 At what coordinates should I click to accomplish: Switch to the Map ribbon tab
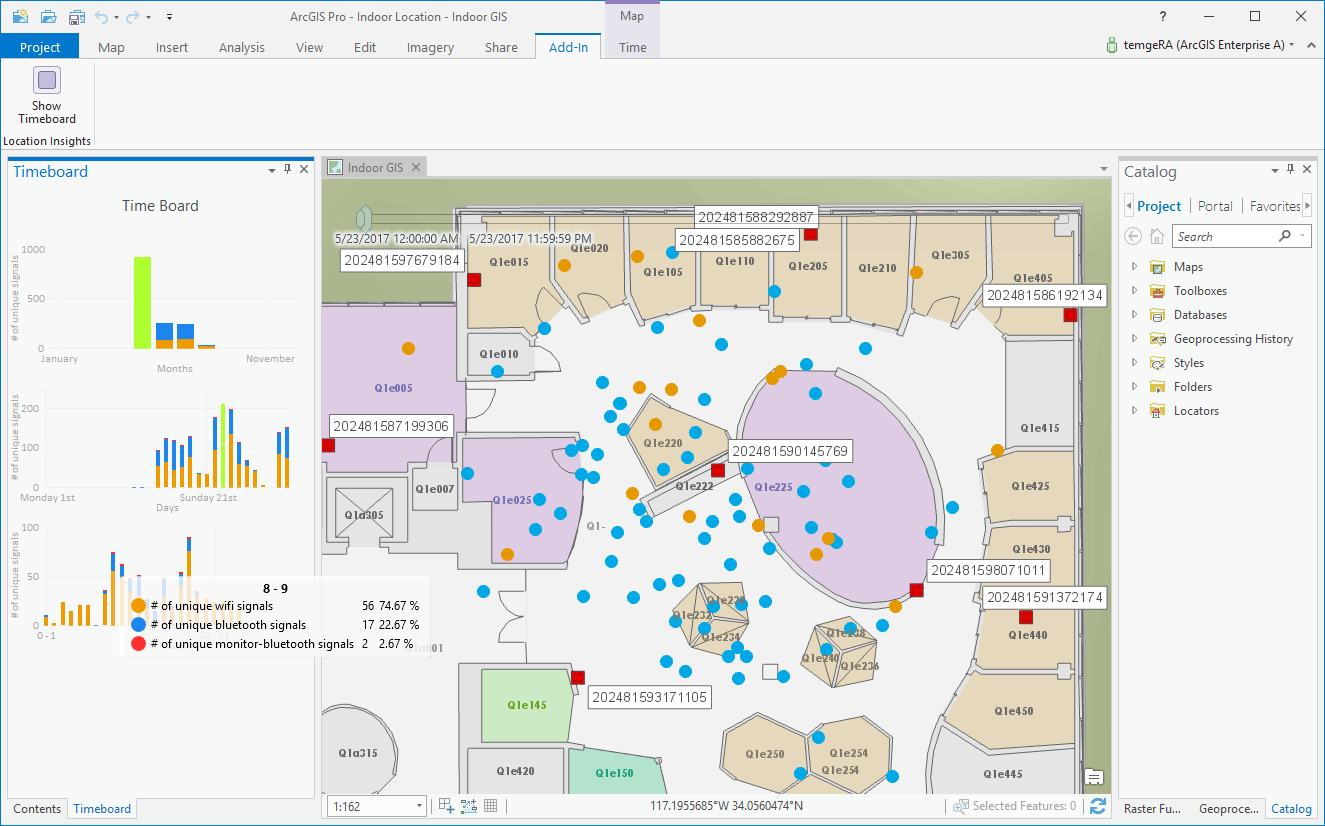(x=111, y=47)
